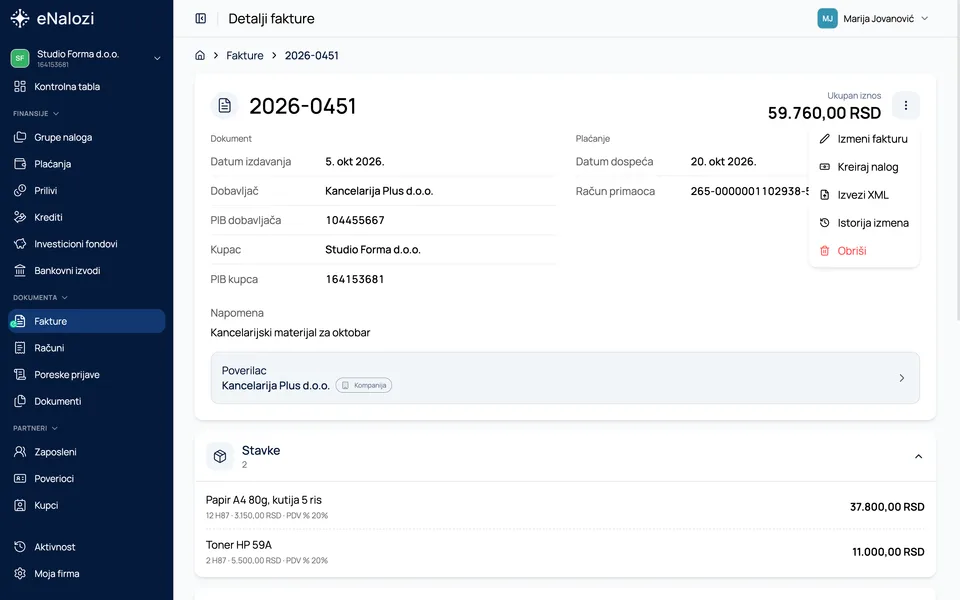Click Dobavljač value Kancelarija Plus d.o.o.
The width and height of the screenshot is (960, 600).
tap(379, 191)
